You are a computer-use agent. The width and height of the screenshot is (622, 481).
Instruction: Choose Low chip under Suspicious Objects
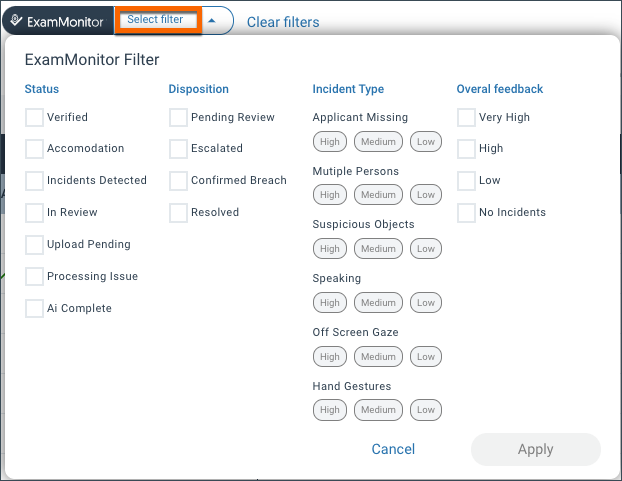(x=426, y=249)
